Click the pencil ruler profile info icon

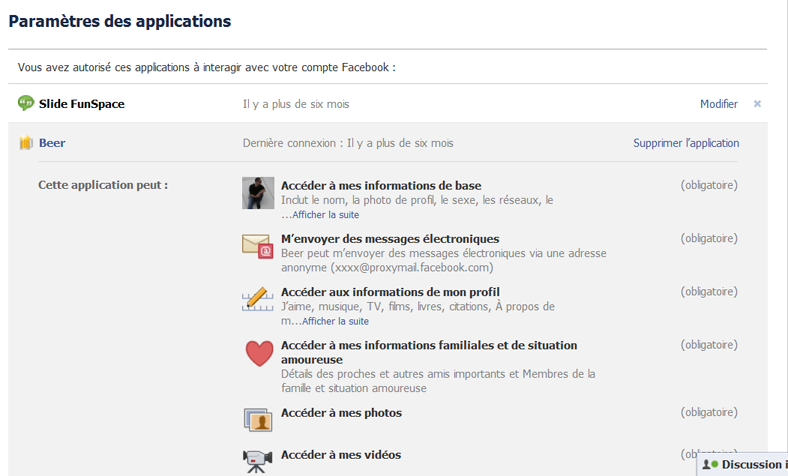257,299
